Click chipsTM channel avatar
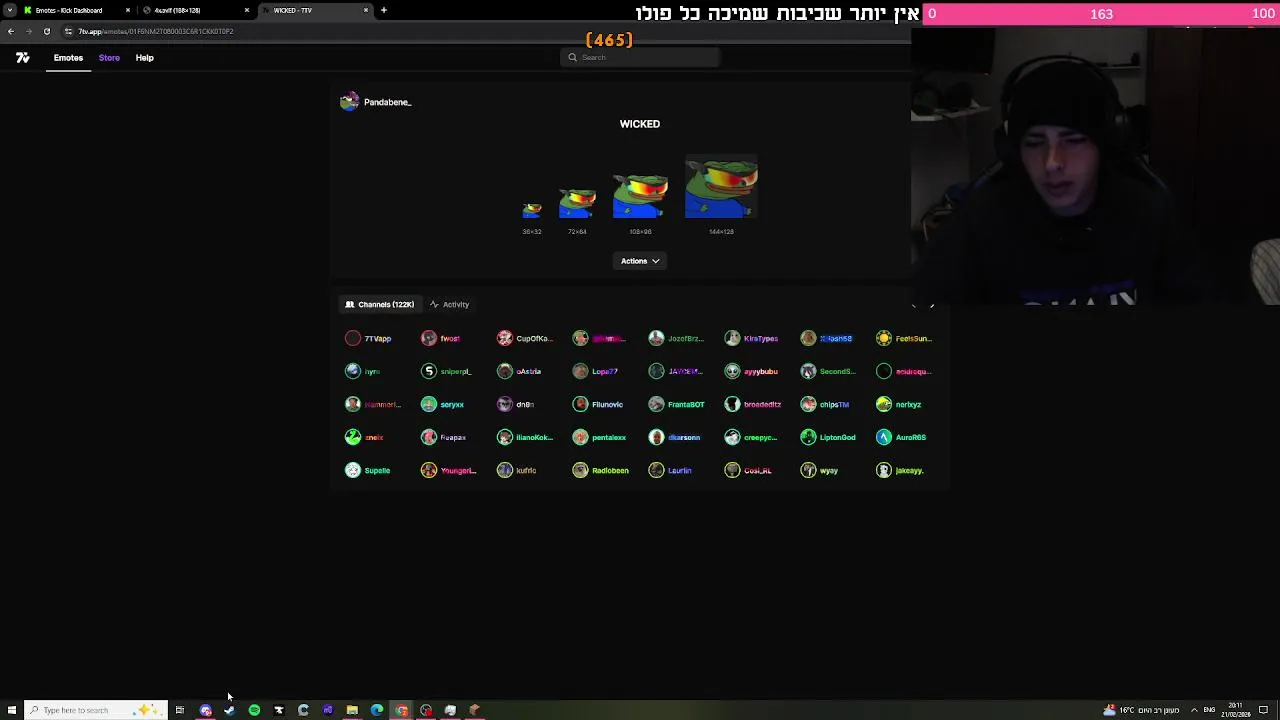Viewport: 1280px width, 720px height. click(x=809, y=404)
